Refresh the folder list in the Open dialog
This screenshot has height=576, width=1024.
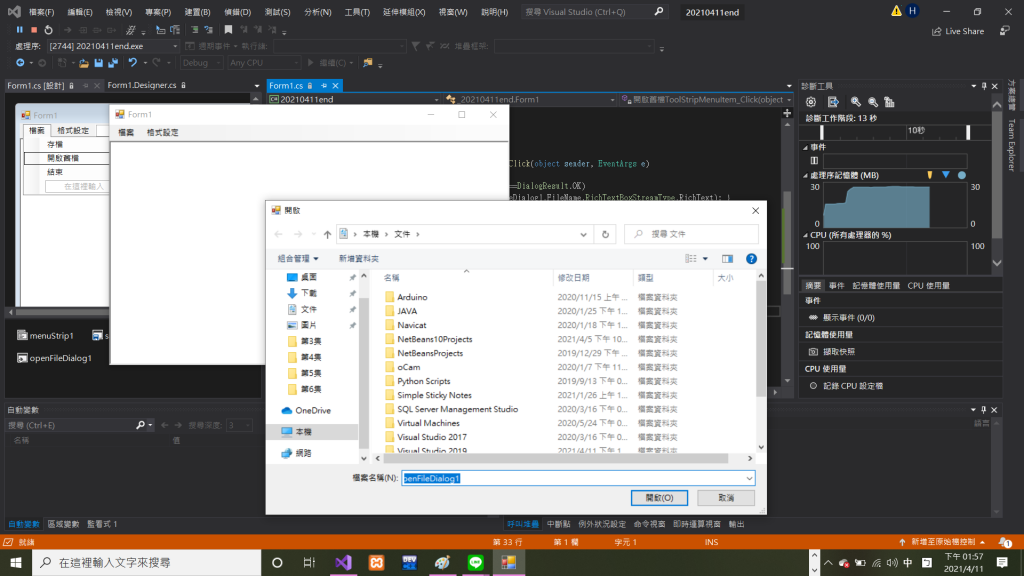605,234
